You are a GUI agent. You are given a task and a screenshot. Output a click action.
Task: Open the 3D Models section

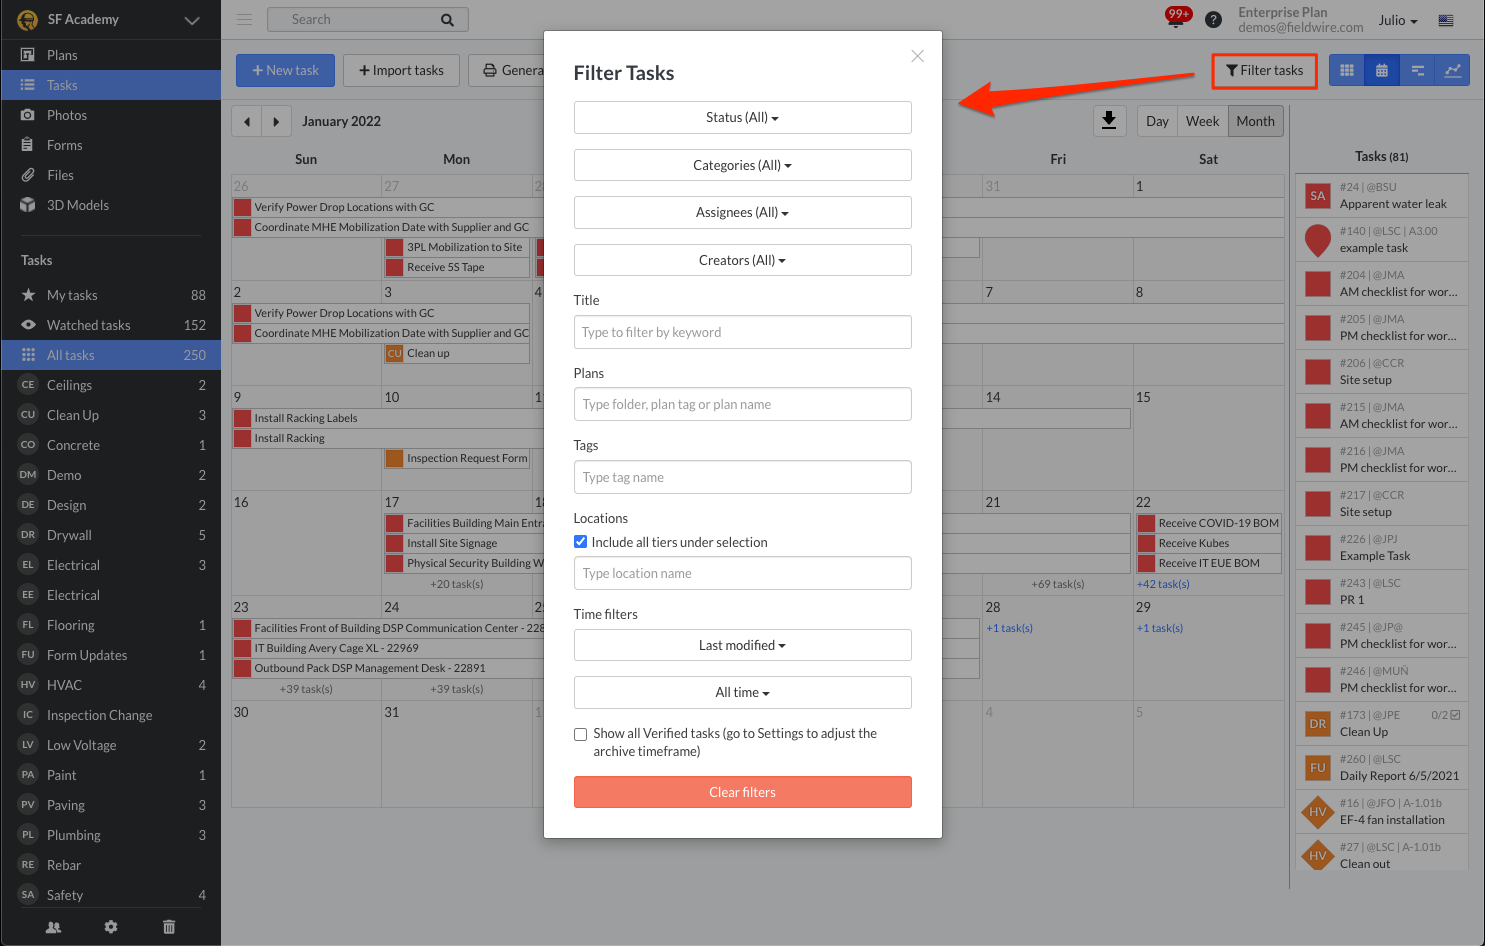[78, 205]
